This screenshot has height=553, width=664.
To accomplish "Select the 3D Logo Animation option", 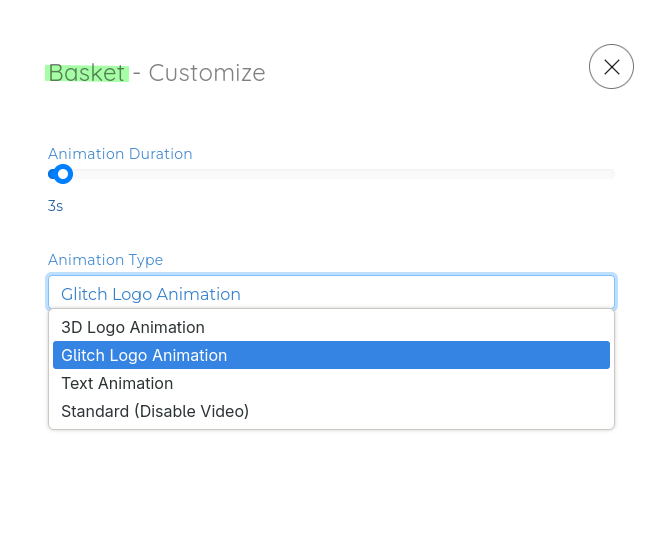I will pos(133,327).
